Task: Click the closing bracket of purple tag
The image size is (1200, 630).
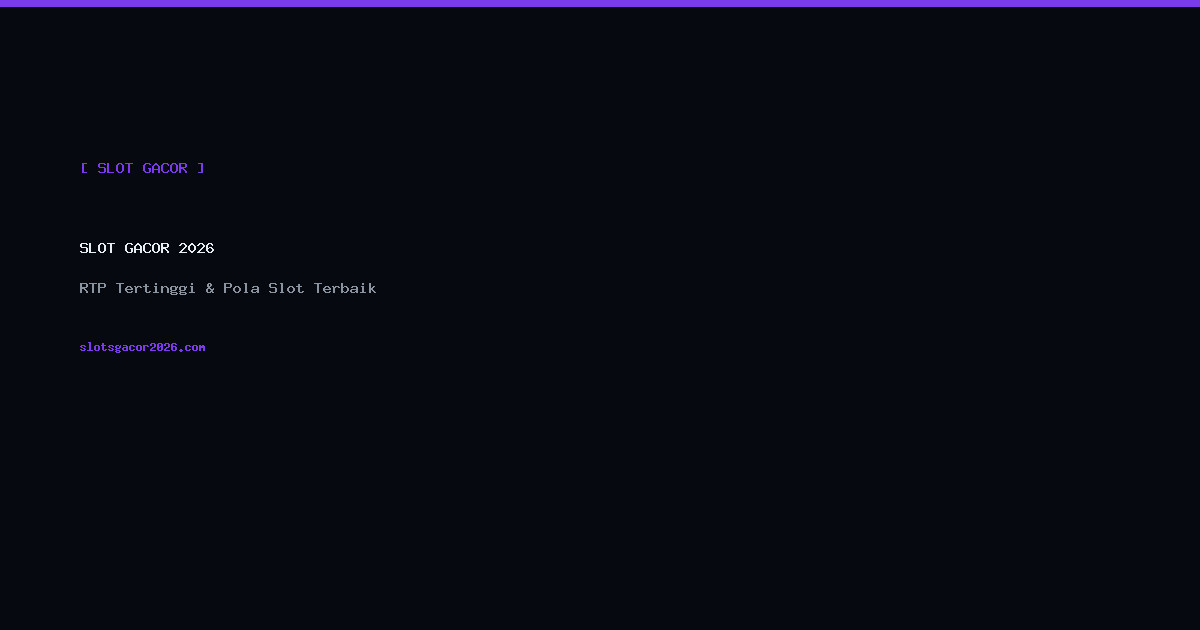Action: point(201,168)
